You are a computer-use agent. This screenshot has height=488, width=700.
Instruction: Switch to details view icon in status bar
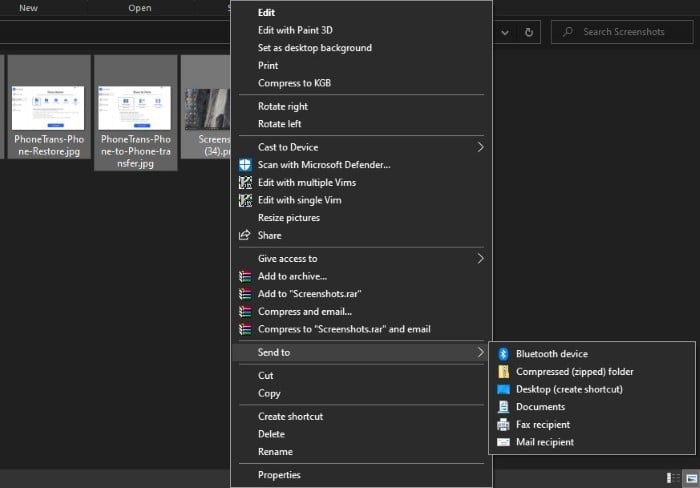click(673, 478)
